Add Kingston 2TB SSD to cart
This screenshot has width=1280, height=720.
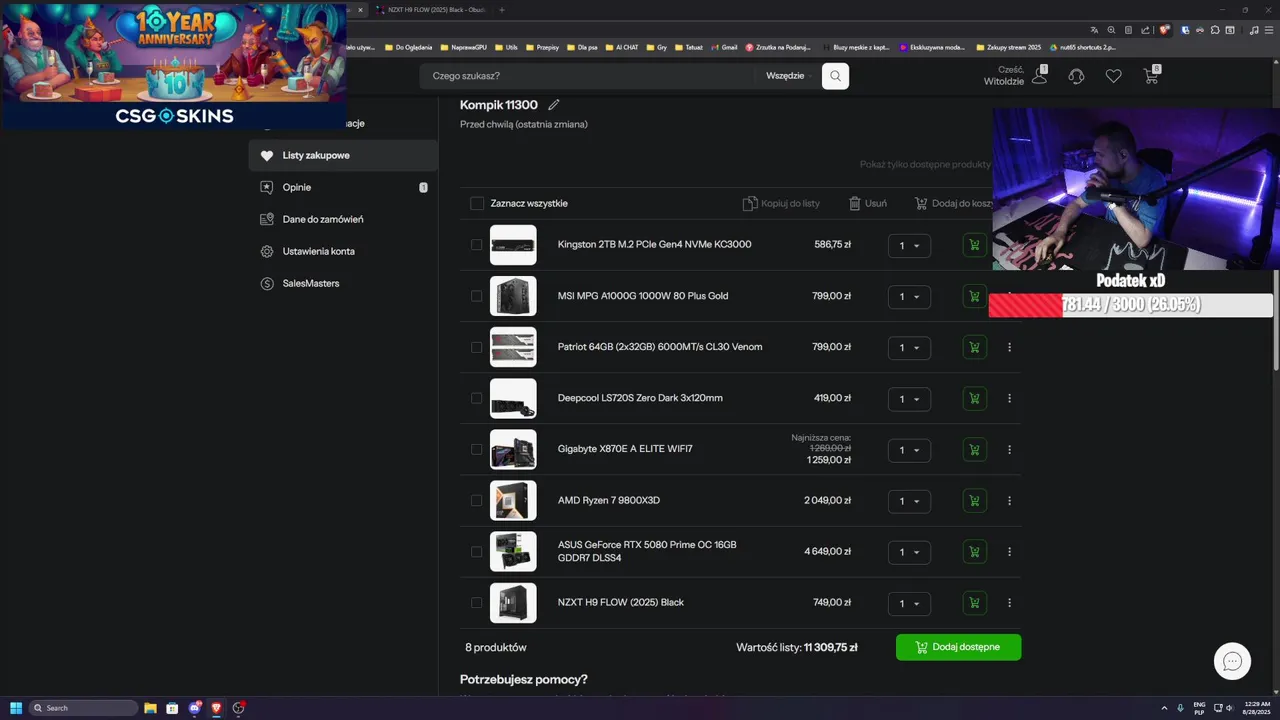(x=974, y=245)
